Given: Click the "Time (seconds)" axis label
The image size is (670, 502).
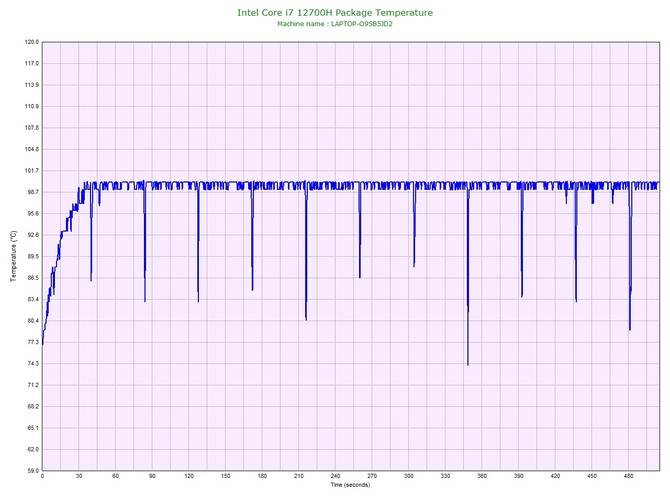Looking at the screenshot, I should [x=350, y=485].
